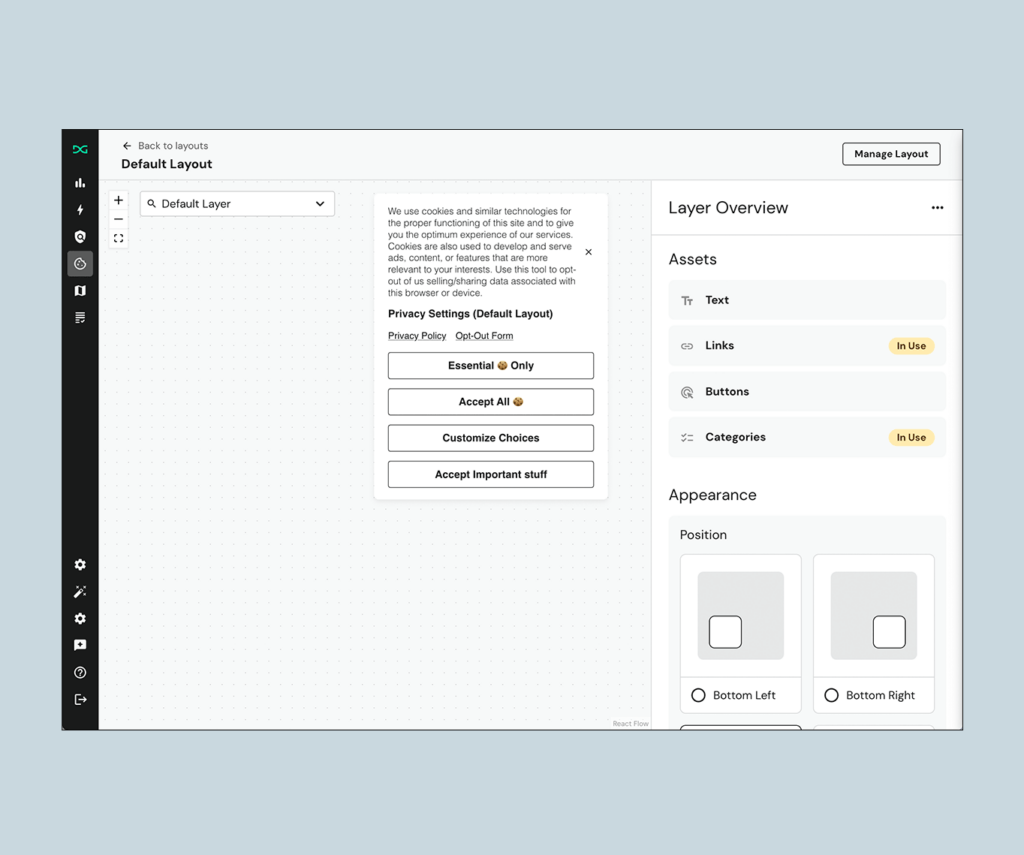This screenshot has height=855, width=1024.
Task: Toggle the Links asset marked In Use
Action: 806,345
